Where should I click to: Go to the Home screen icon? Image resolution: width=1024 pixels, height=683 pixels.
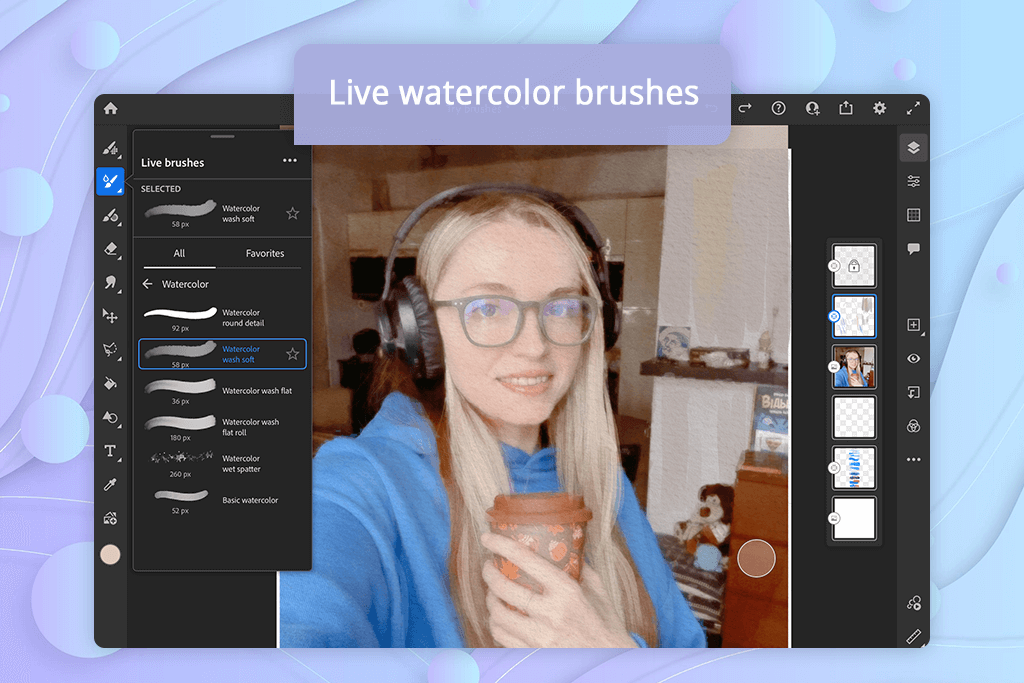[110, 108]
